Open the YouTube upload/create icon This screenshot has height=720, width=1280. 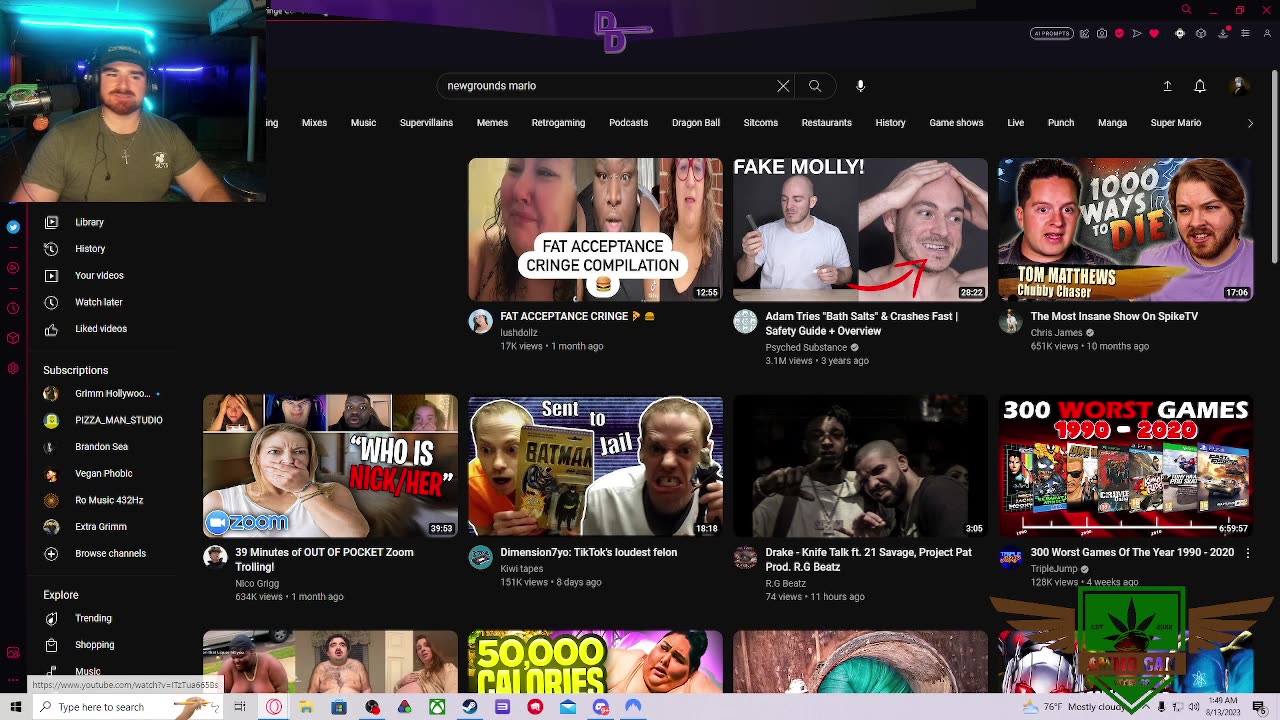click(1167, 86)
